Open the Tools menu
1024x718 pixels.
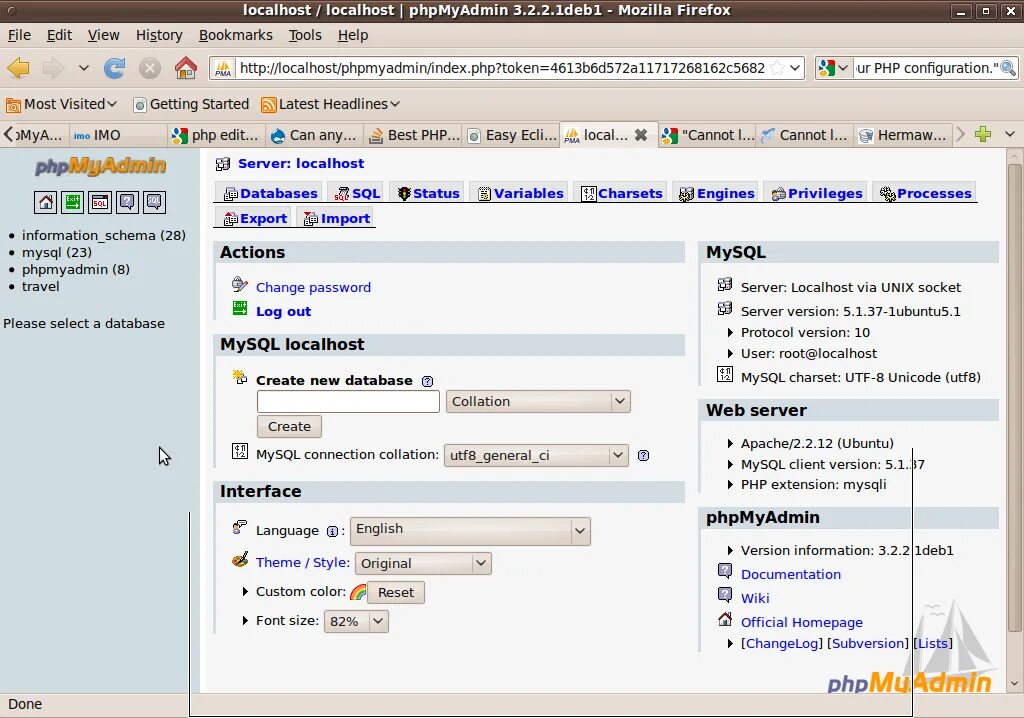(305, 35)
